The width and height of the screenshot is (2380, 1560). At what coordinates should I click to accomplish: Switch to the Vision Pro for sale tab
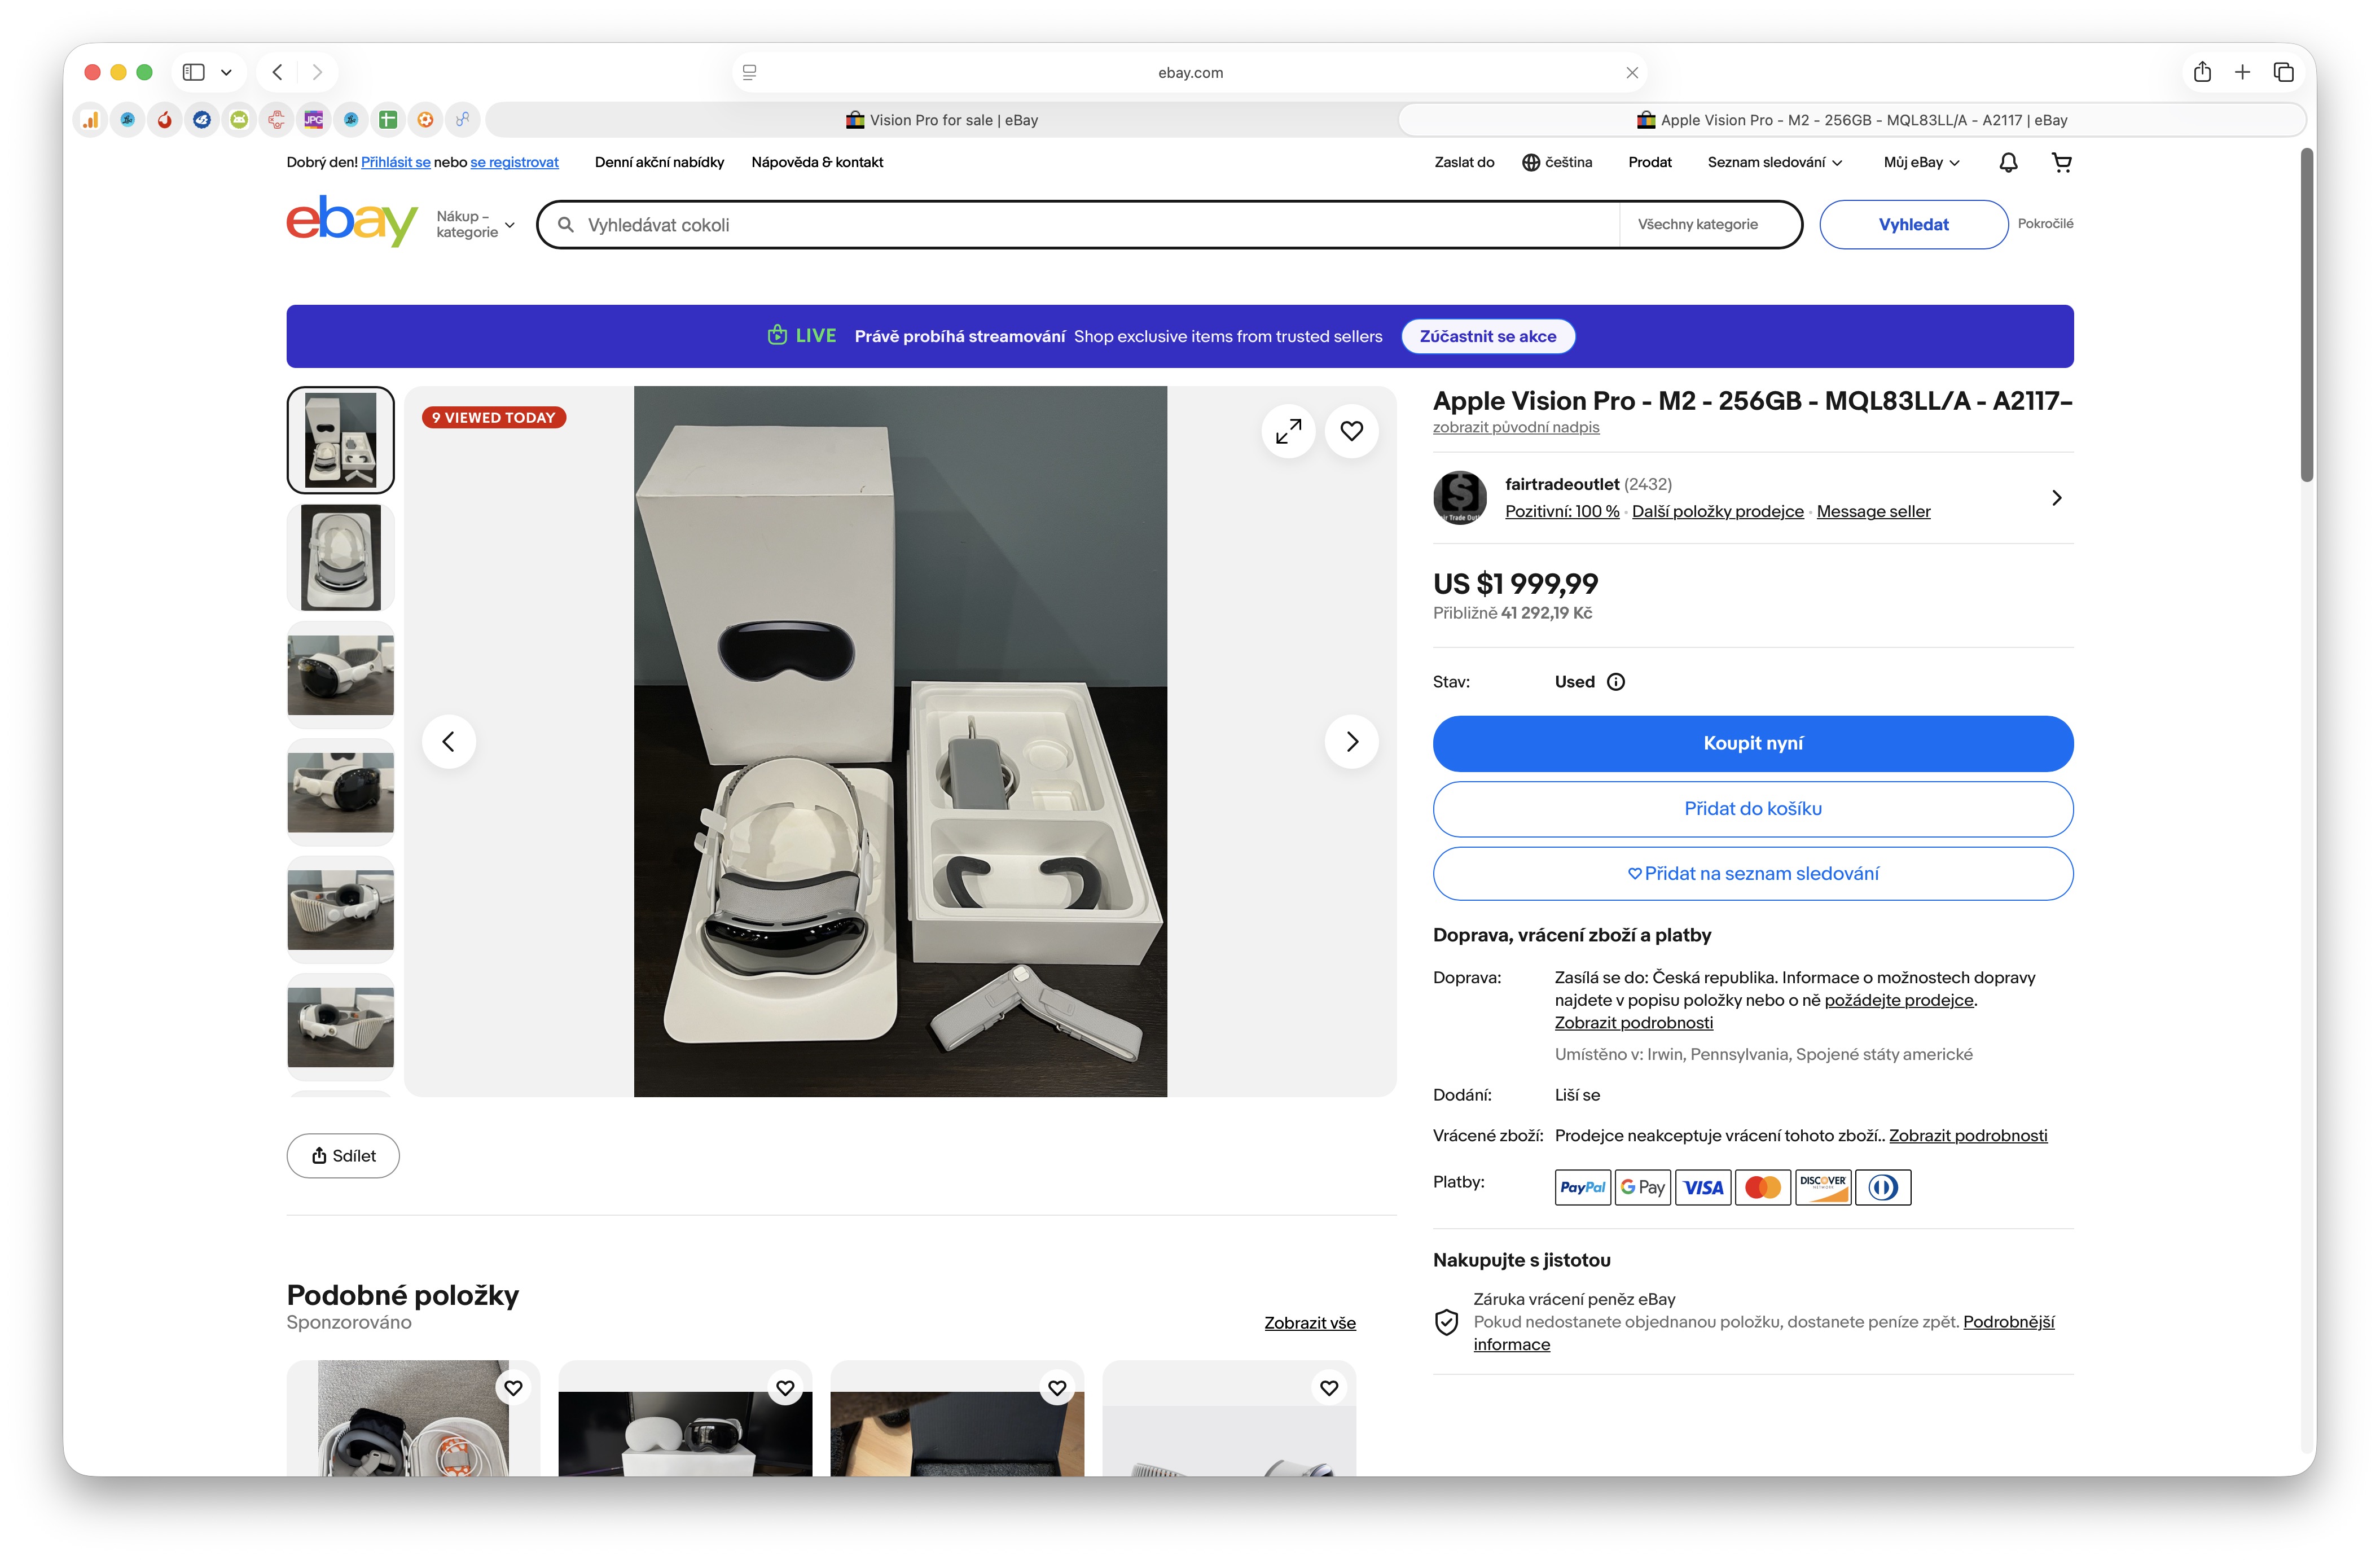(942, 120)
